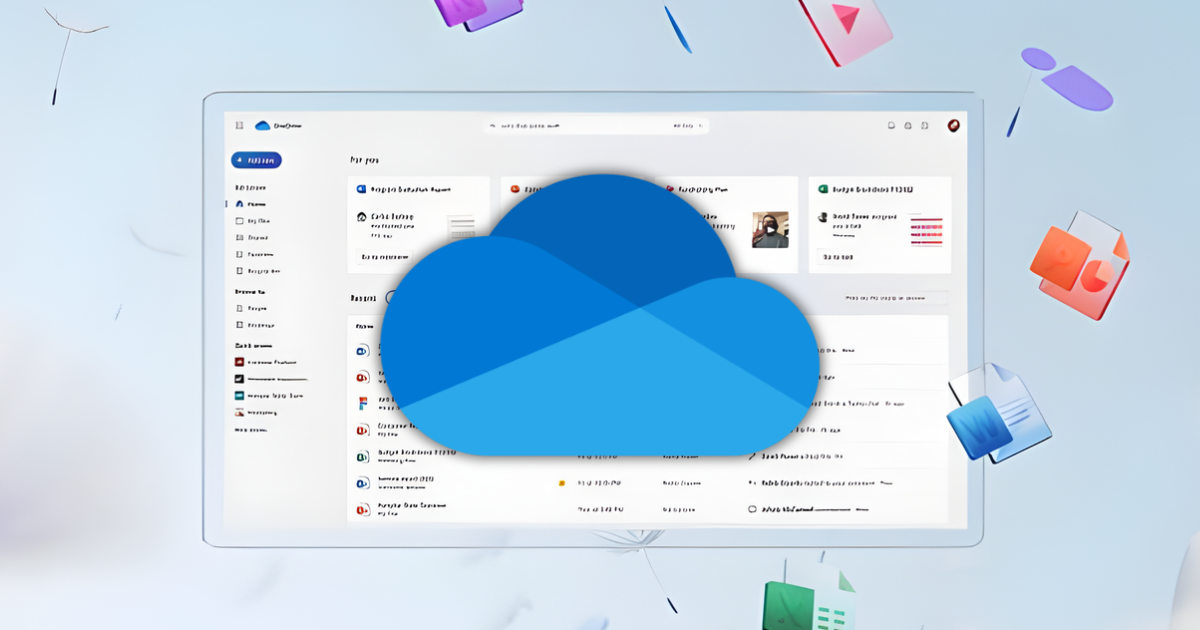Image resolution: width=1200 pixels, height=630 pixels.
Task: Click the button at bottom of Word card
Action: click(x=383, y=257)
